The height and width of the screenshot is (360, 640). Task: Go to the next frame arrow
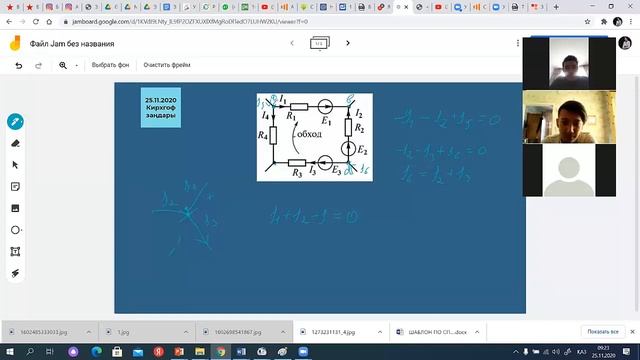pyautogui.click(x=348, y=43)
